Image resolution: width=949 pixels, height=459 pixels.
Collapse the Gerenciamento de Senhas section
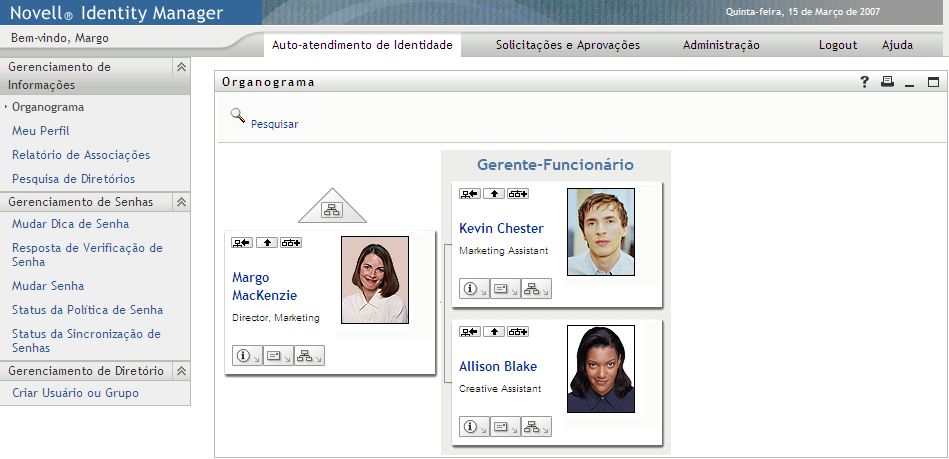point(181,202)
